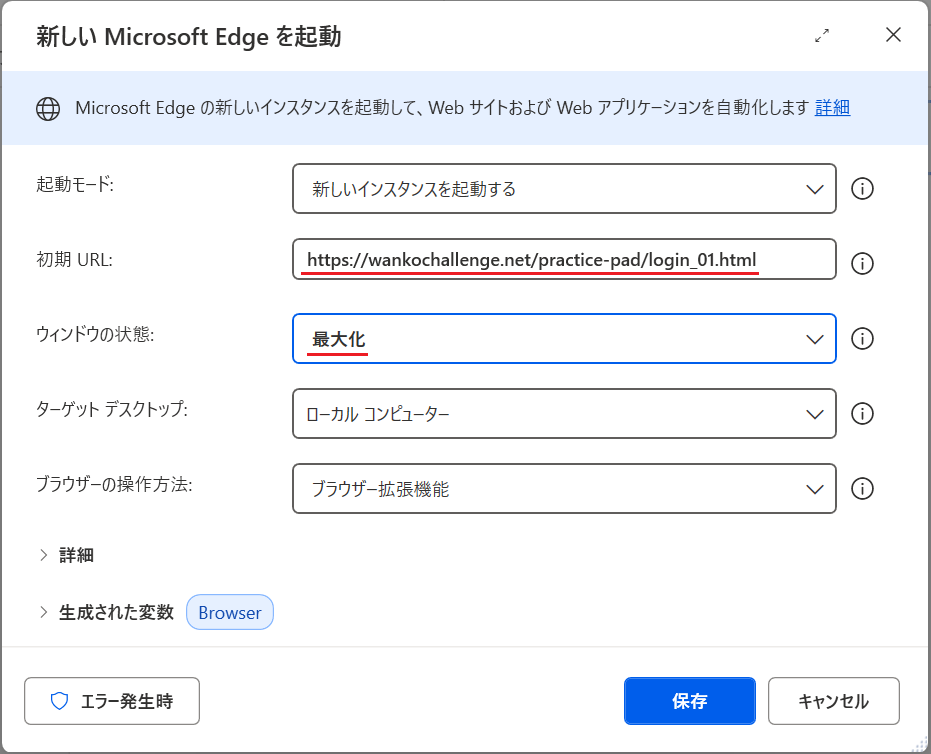Click the Browser variable chip

click(230, 612)
